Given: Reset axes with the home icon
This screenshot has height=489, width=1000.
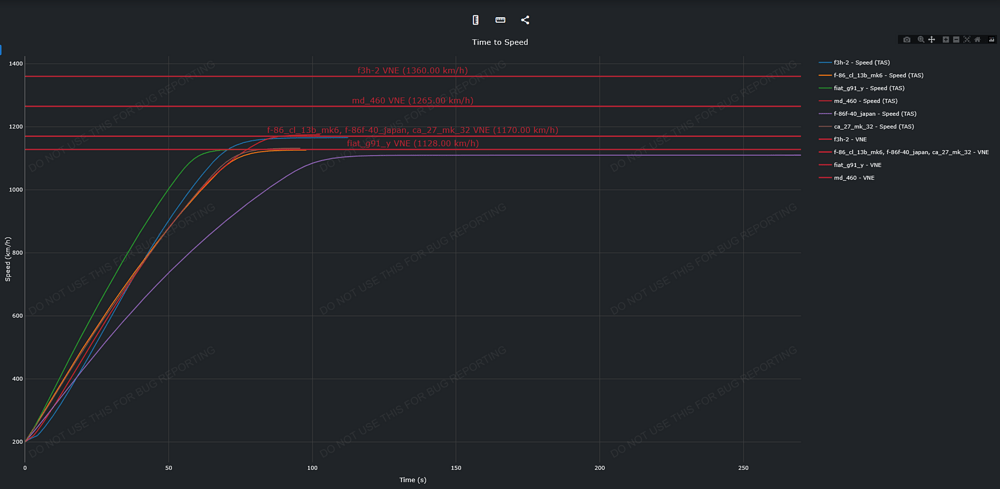Looking at the screenshot, I should pos(977,40).
